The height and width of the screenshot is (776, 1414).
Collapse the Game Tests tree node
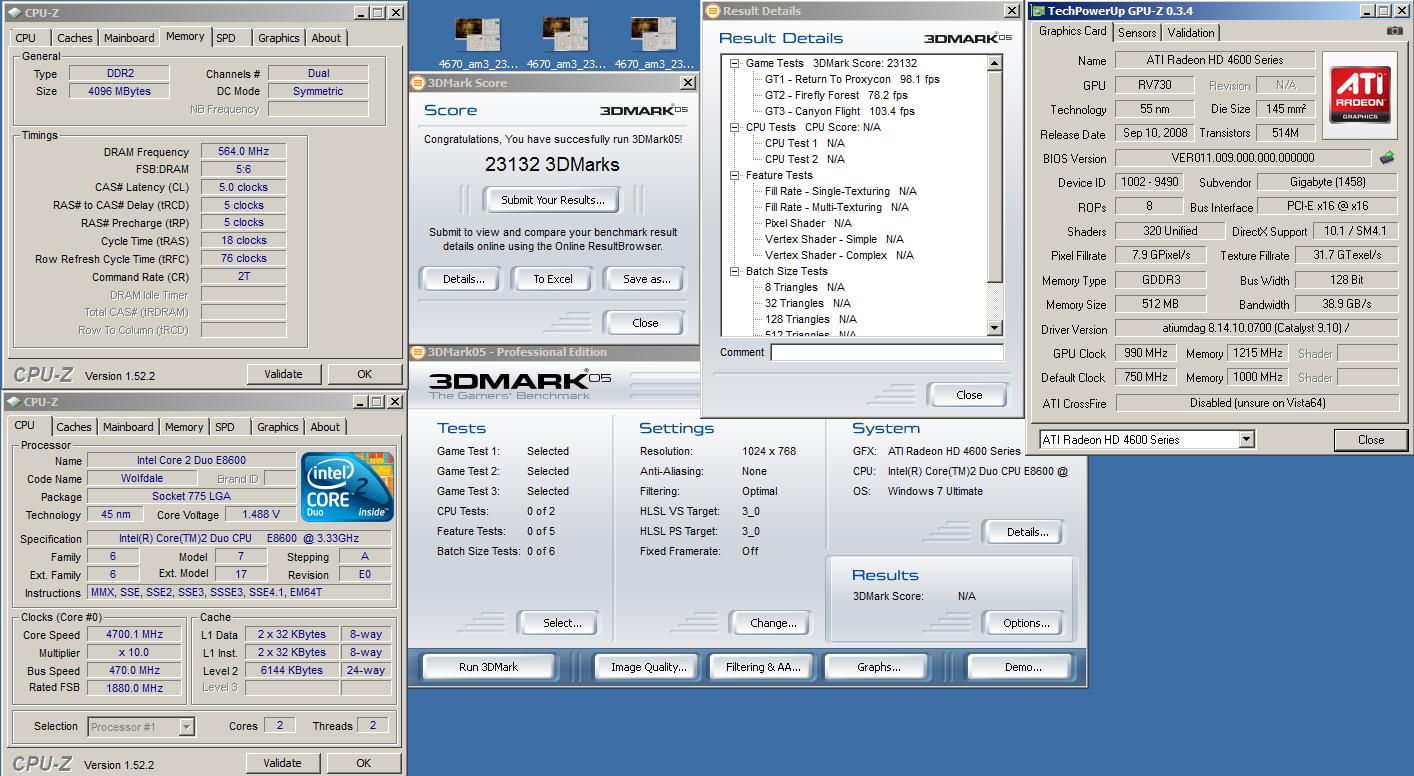point(735,63)
